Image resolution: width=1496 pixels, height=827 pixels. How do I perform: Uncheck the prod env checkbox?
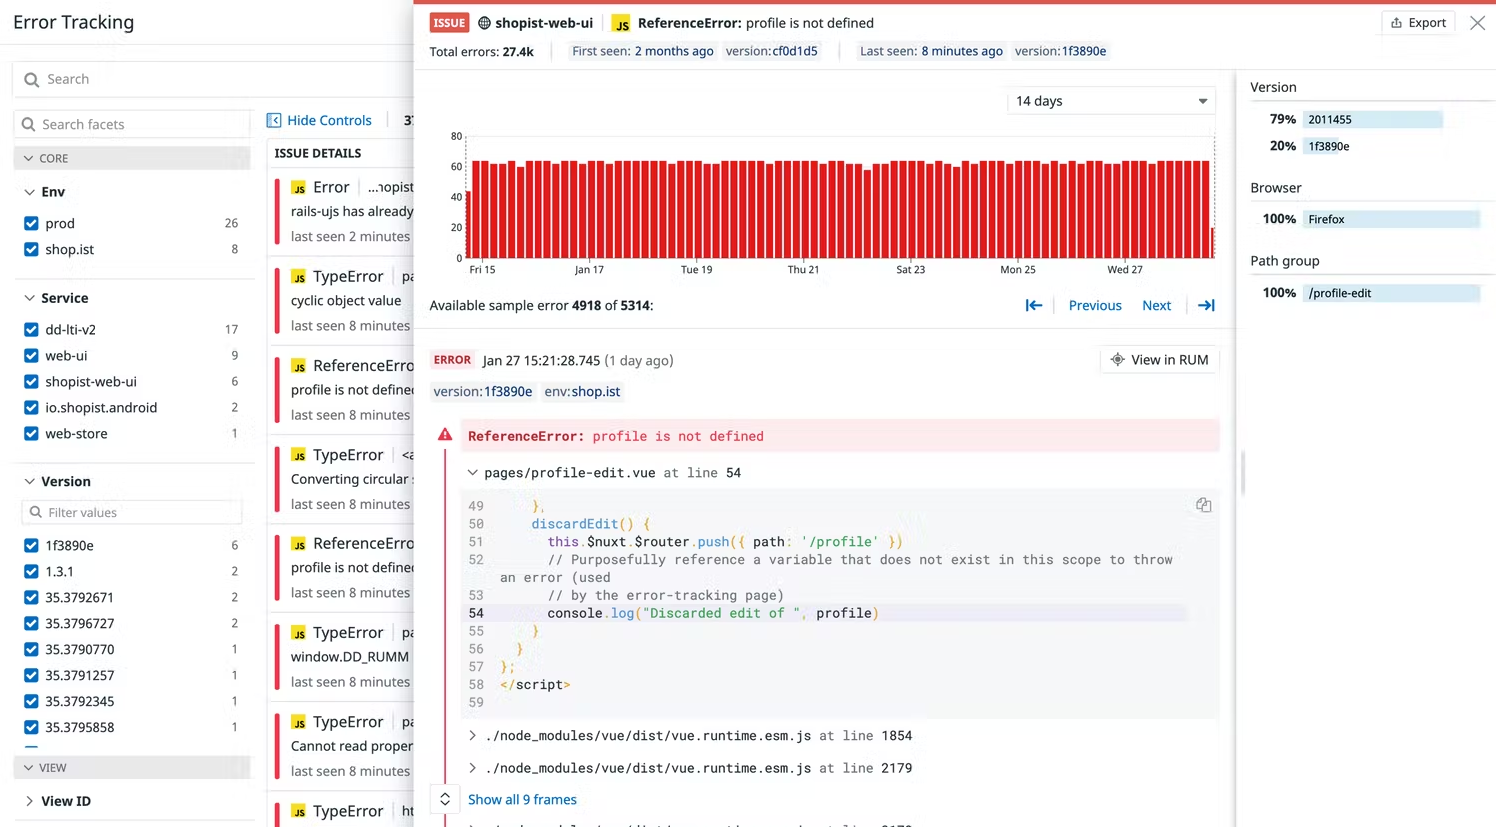pos(31,223)
